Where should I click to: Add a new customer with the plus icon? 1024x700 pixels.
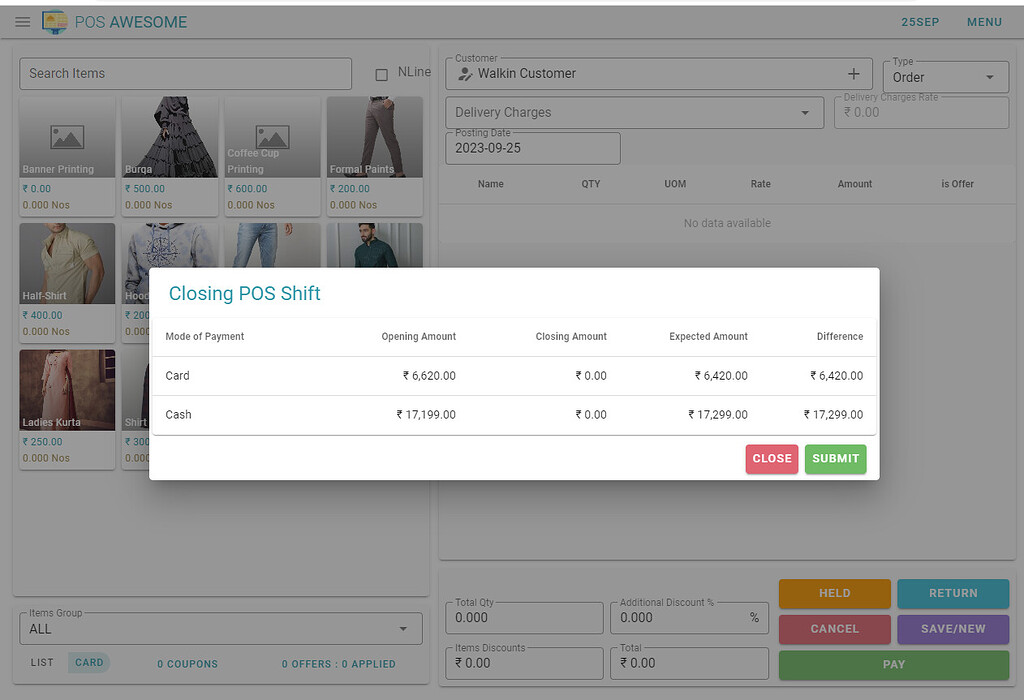[x=854, y=73]
